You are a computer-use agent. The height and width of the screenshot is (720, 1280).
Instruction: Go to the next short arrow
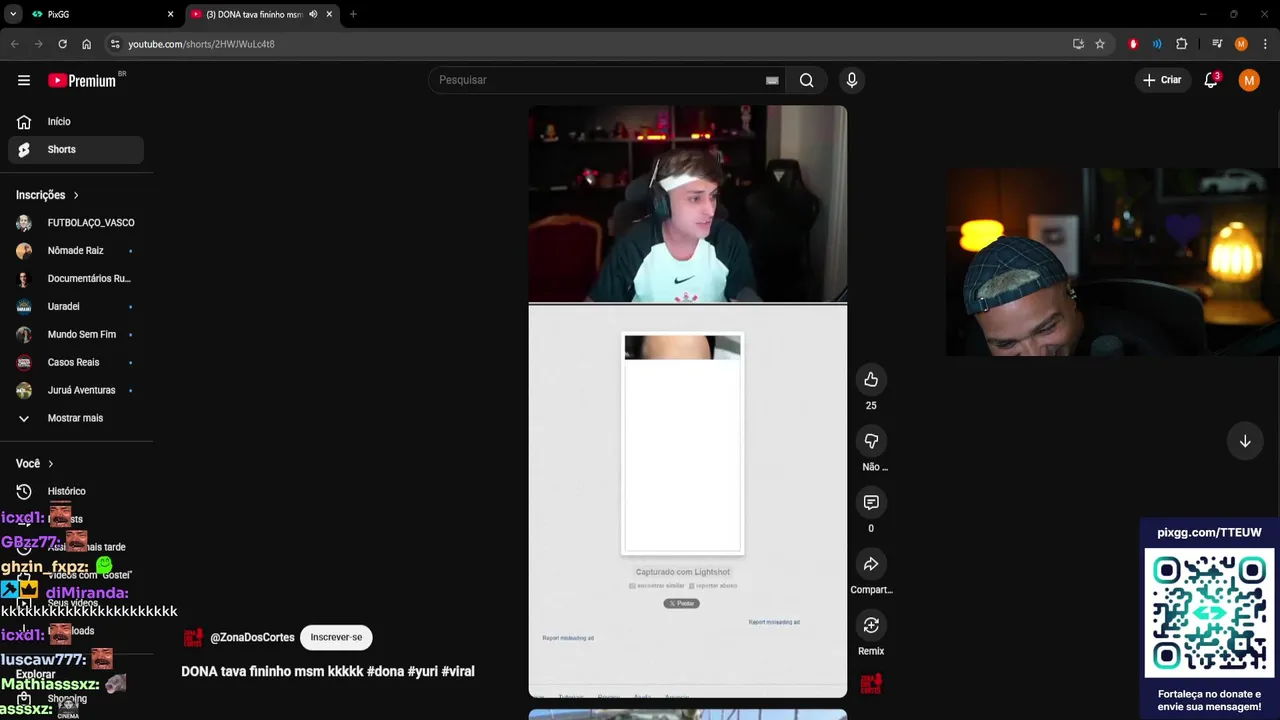[x=1245, y=441]
